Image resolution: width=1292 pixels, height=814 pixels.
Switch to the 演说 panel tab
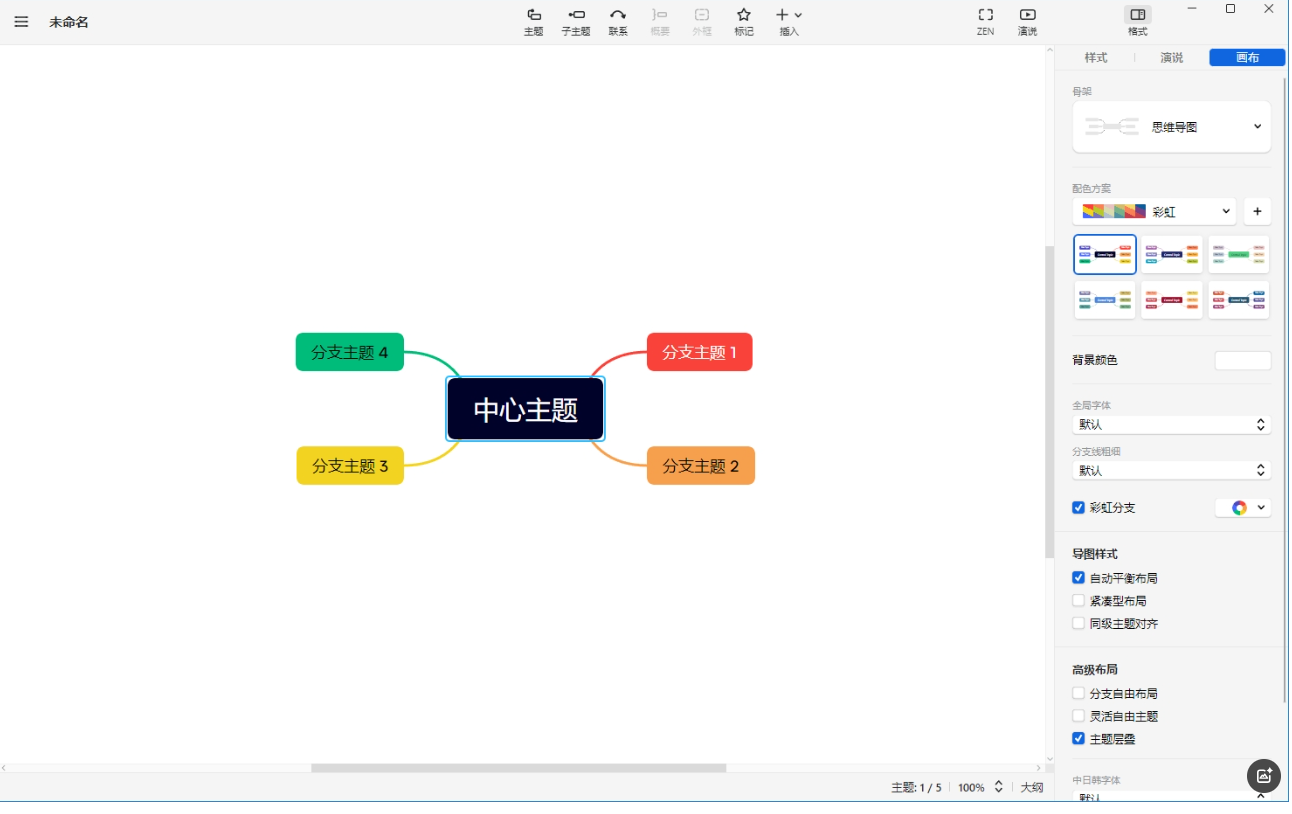[1172, 58]
